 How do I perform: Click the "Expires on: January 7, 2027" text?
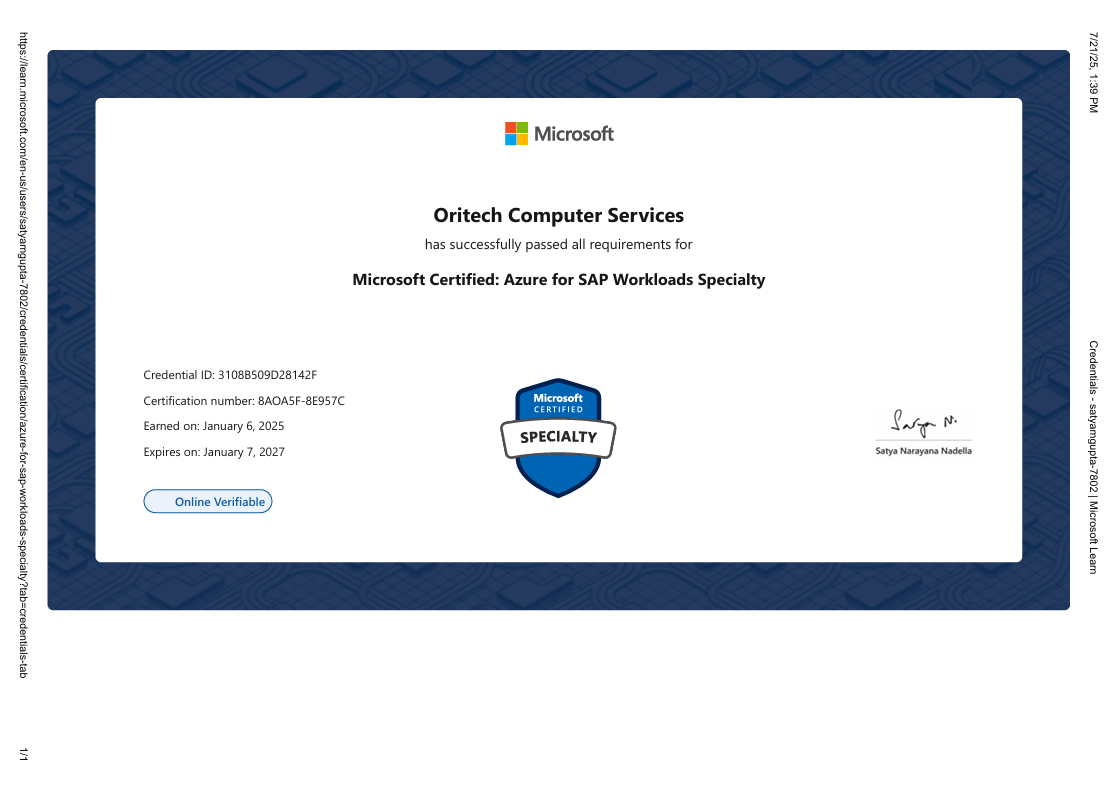pos(214,452)
